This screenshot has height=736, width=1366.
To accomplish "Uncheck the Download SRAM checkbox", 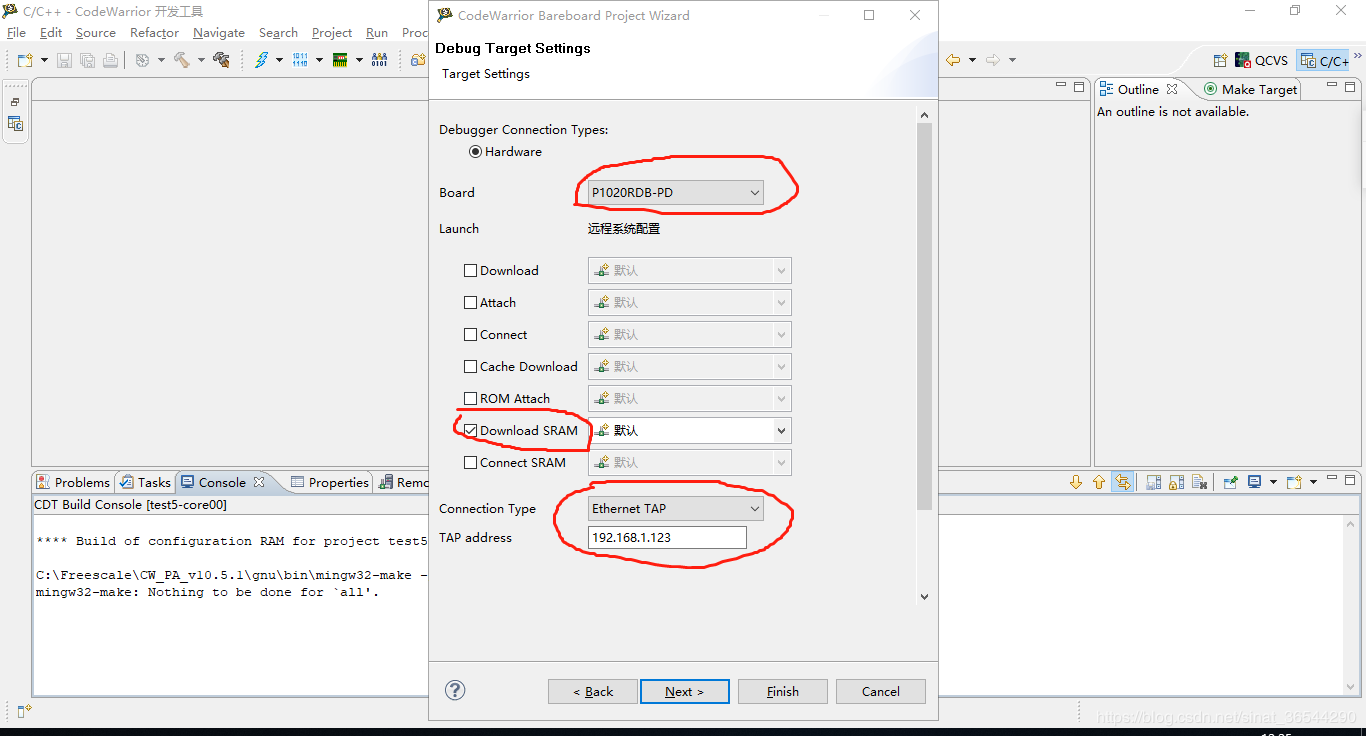I will pyautogui.click(x=471, y=431).
